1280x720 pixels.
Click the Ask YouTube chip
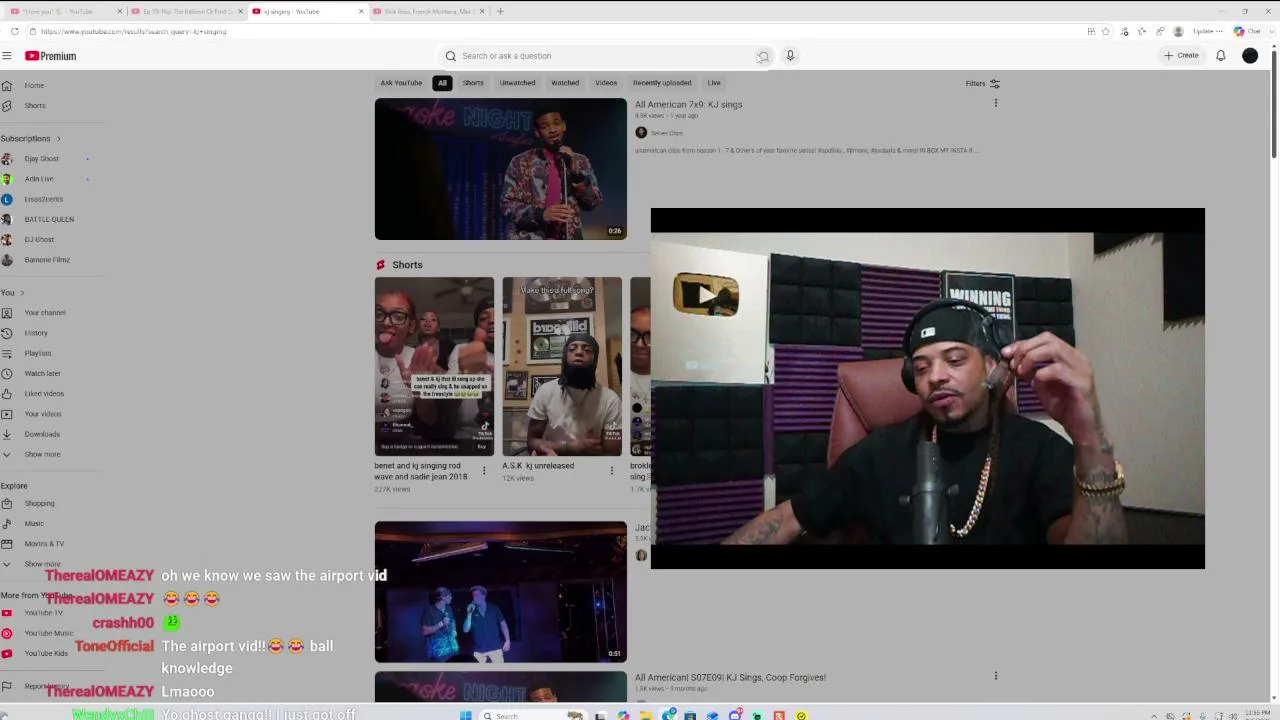pyautogui.click(x=401, y=83)
